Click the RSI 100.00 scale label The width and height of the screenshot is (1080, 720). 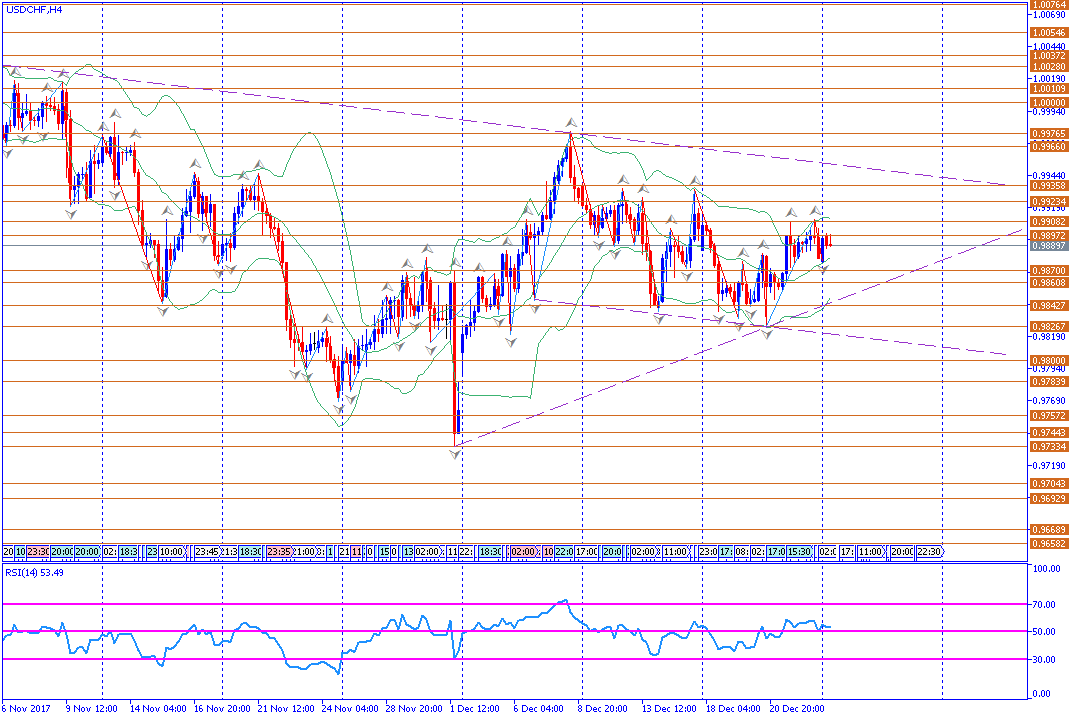(x=1046, y=568)
